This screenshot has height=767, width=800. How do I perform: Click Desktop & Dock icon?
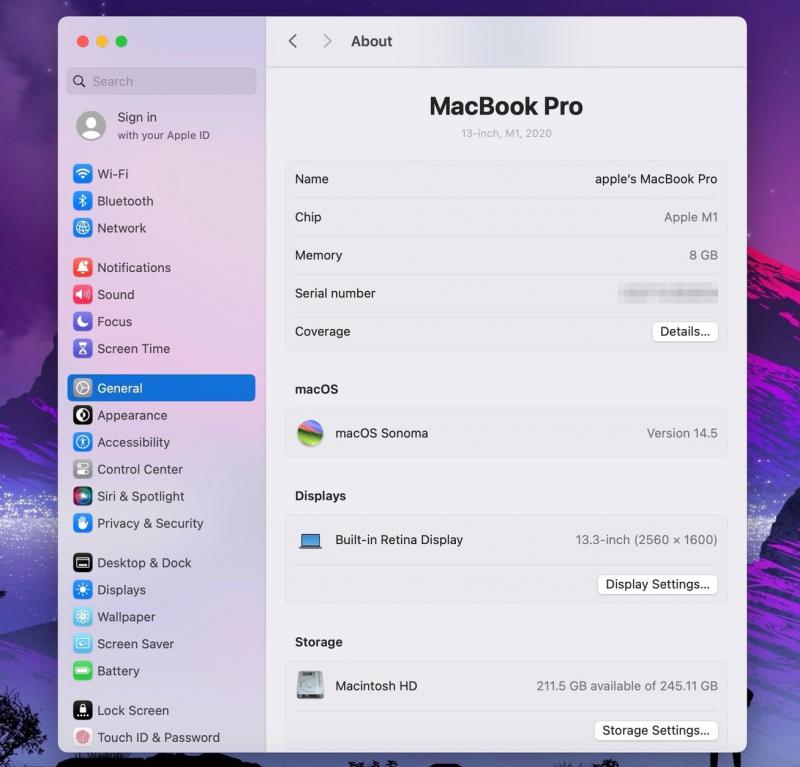[x=83, y=562]
